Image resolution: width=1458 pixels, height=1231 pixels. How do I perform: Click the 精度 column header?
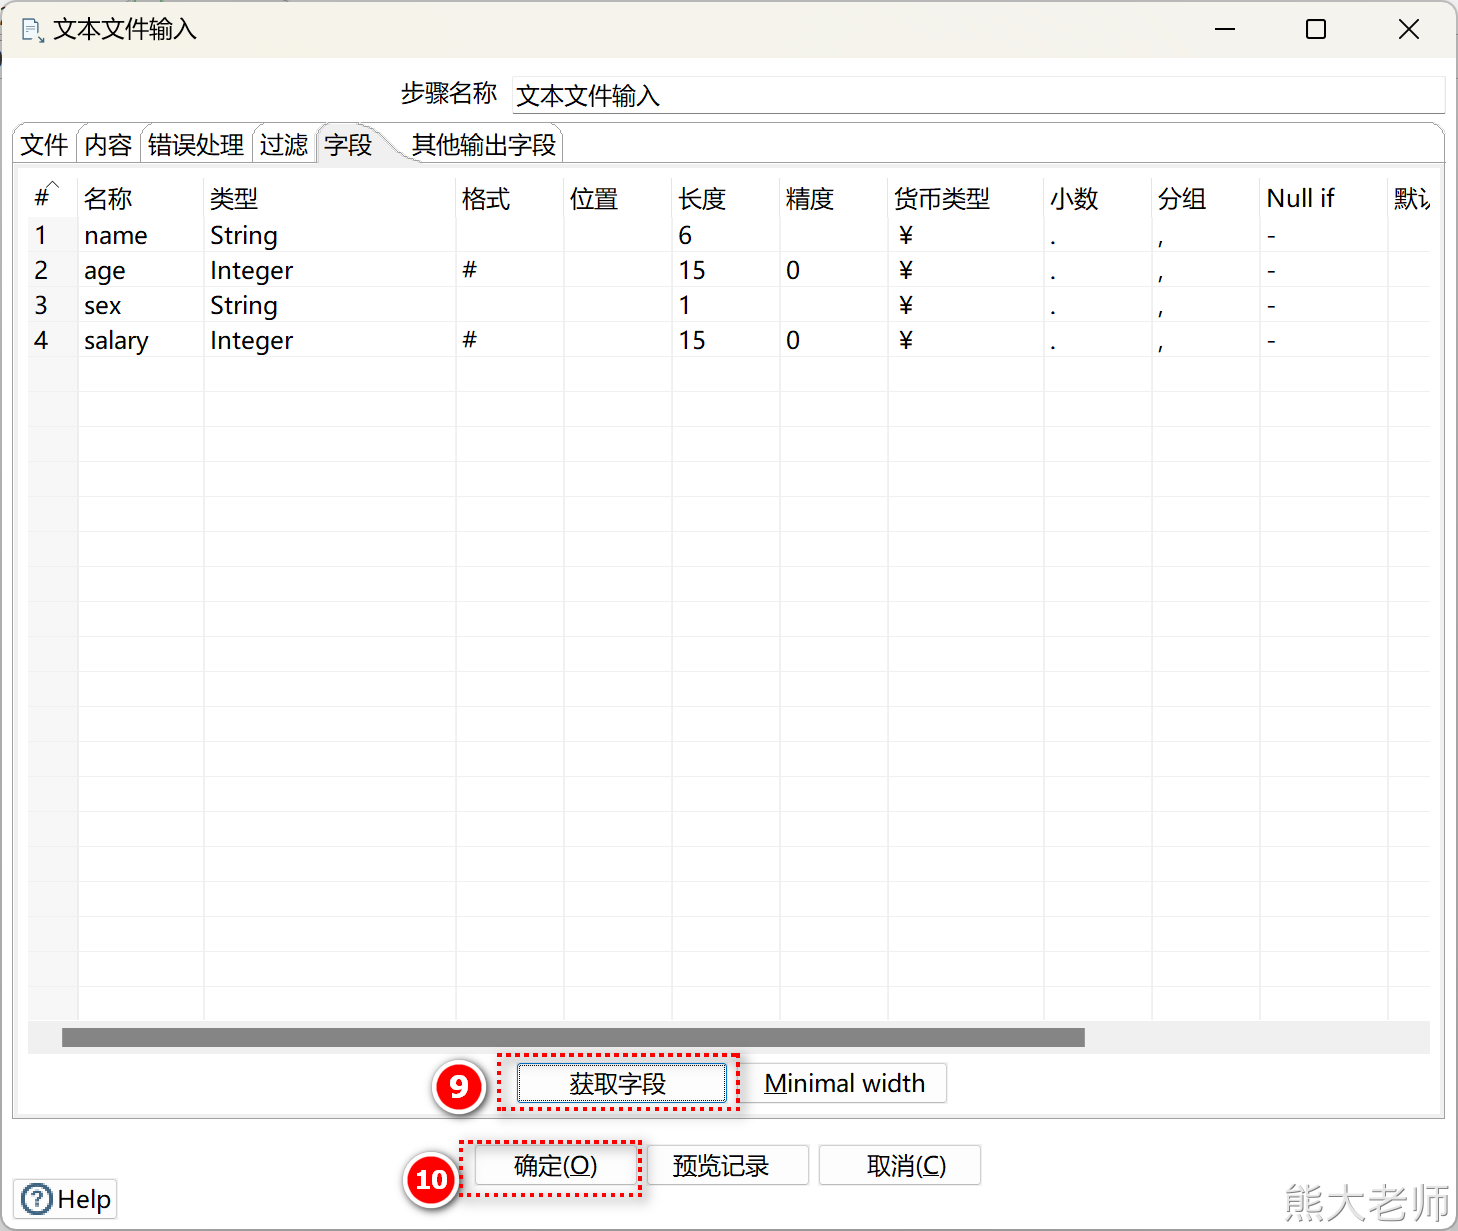(x=834, y=198)
